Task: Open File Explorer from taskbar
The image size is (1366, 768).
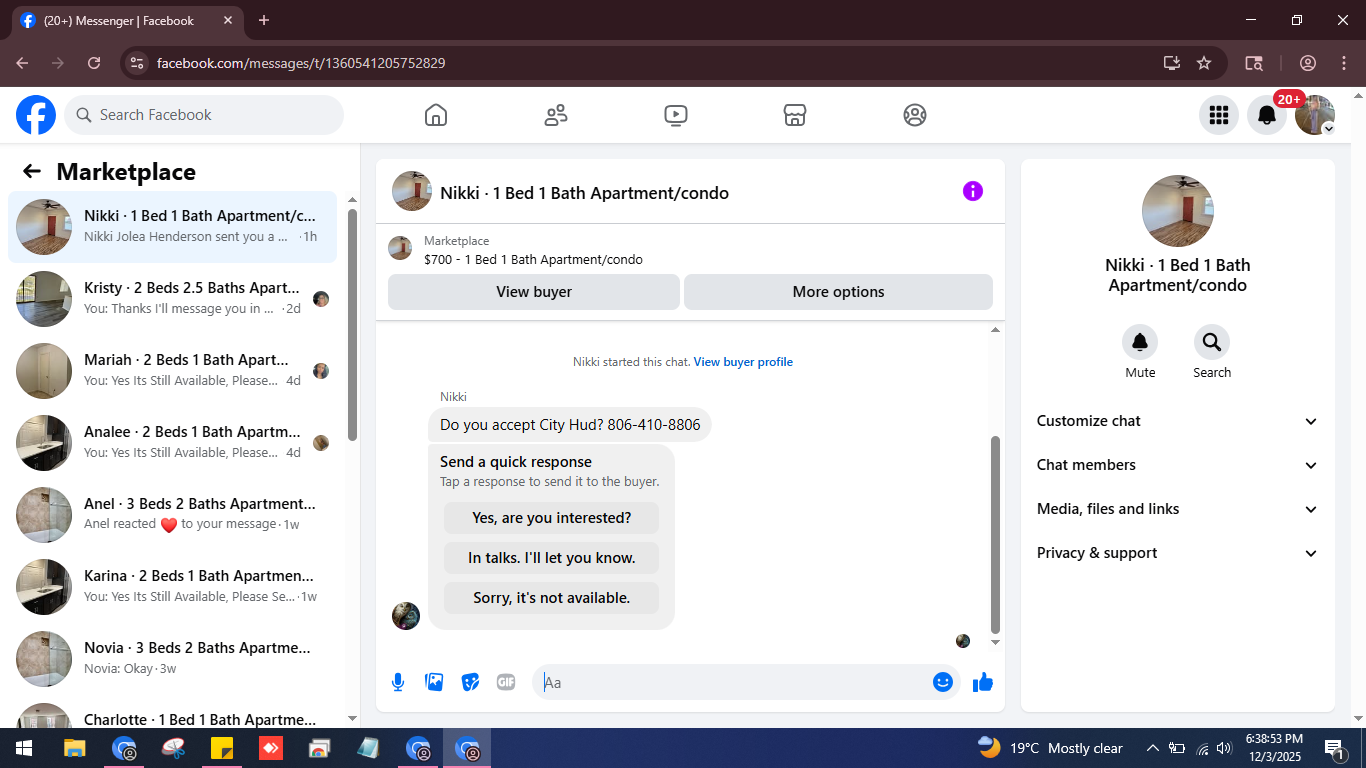Action: point(74,748)
